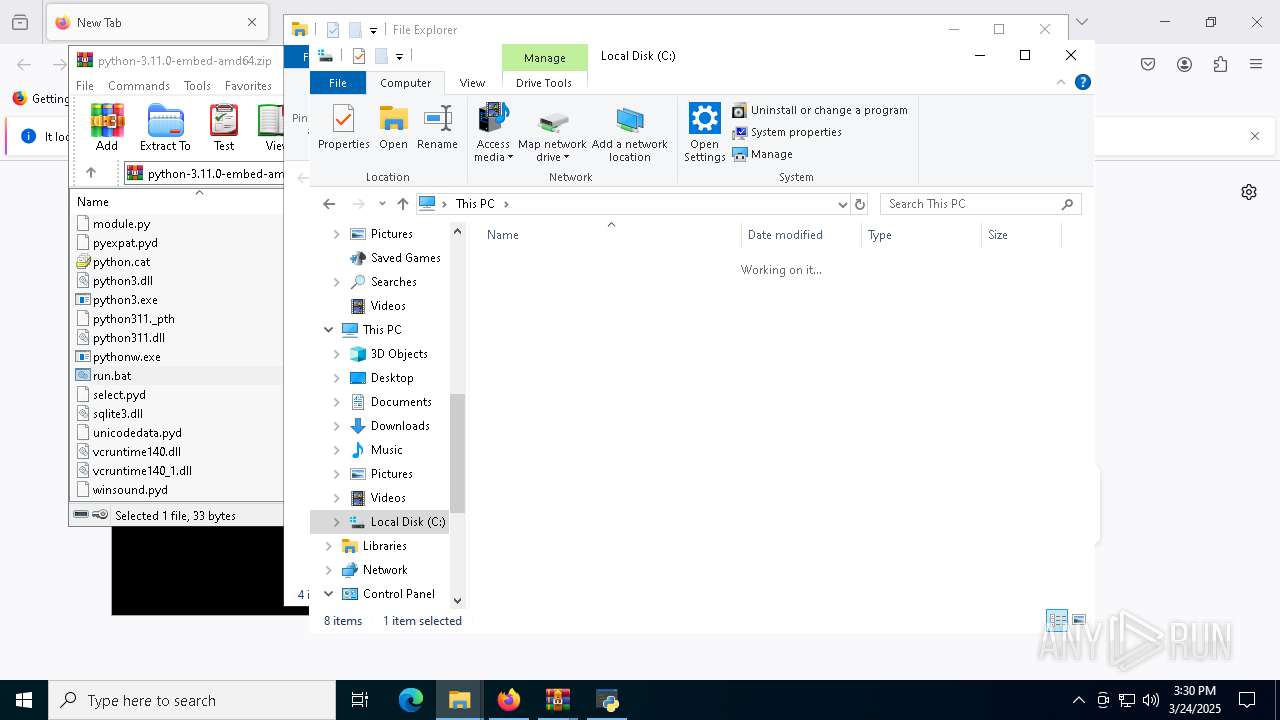Select Downloads in the navigation tree

pyautogui.click(x=400, y=426)
